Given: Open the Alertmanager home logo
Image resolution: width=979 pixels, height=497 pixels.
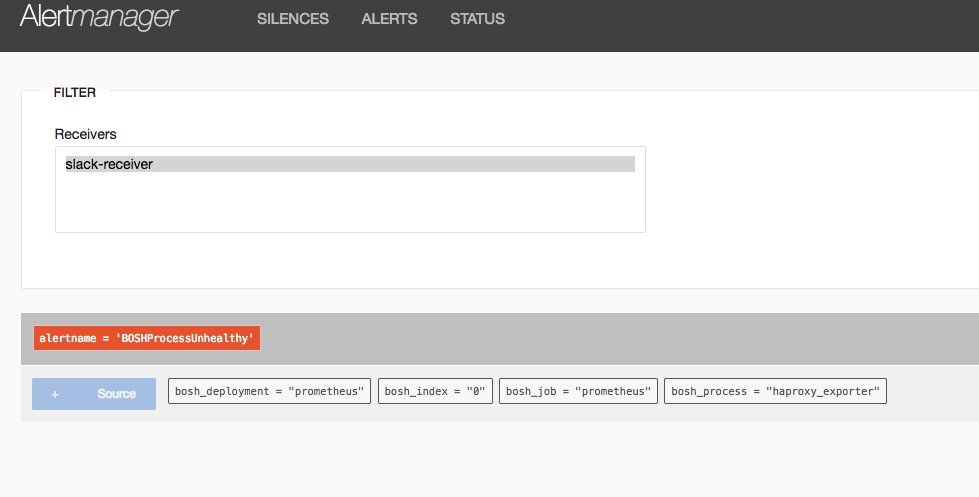Looking at the screenshot, I should (x=99, y=17).
